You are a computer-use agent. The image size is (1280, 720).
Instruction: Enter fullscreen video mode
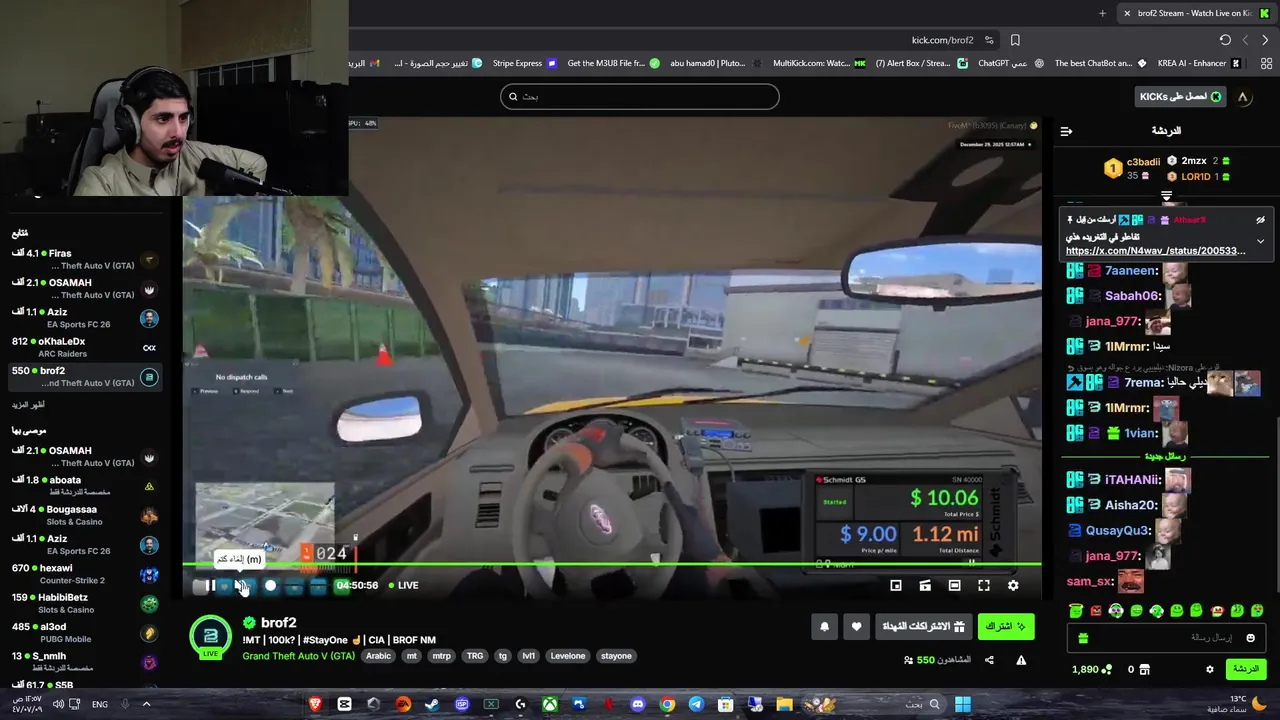[984, 585]
